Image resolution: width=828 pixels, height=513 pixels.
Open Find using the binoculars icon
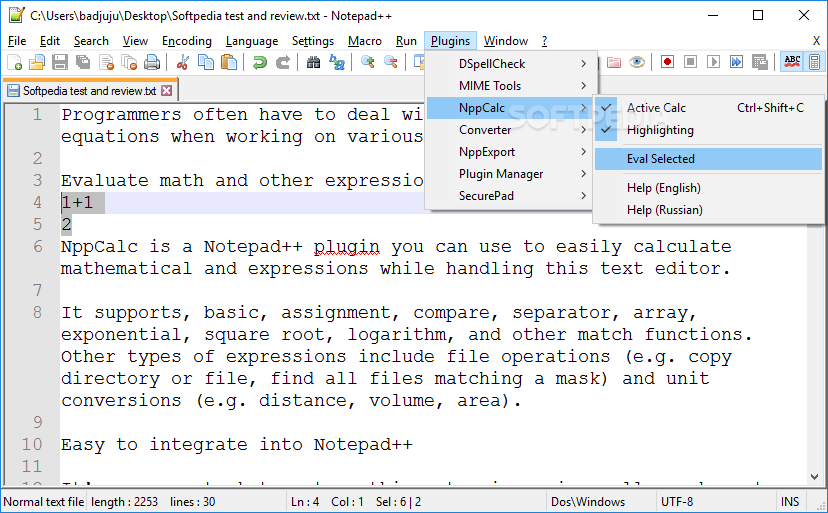click(x=313, y=62)
